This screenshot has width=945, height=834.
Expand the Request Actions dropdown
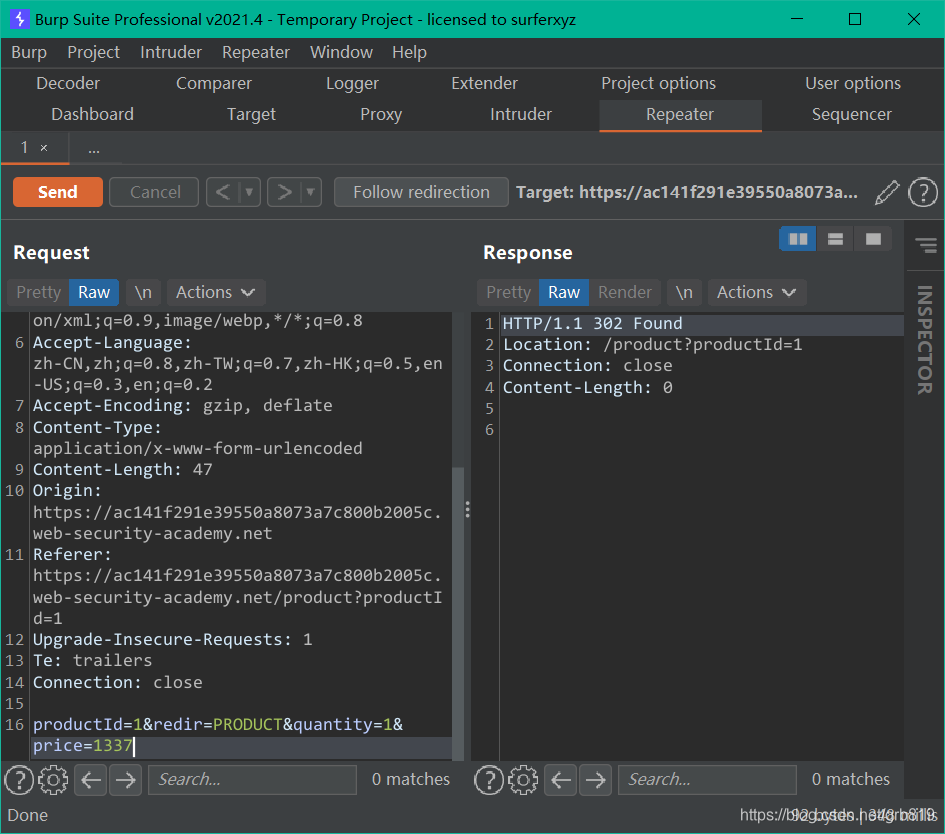(215, 292)
